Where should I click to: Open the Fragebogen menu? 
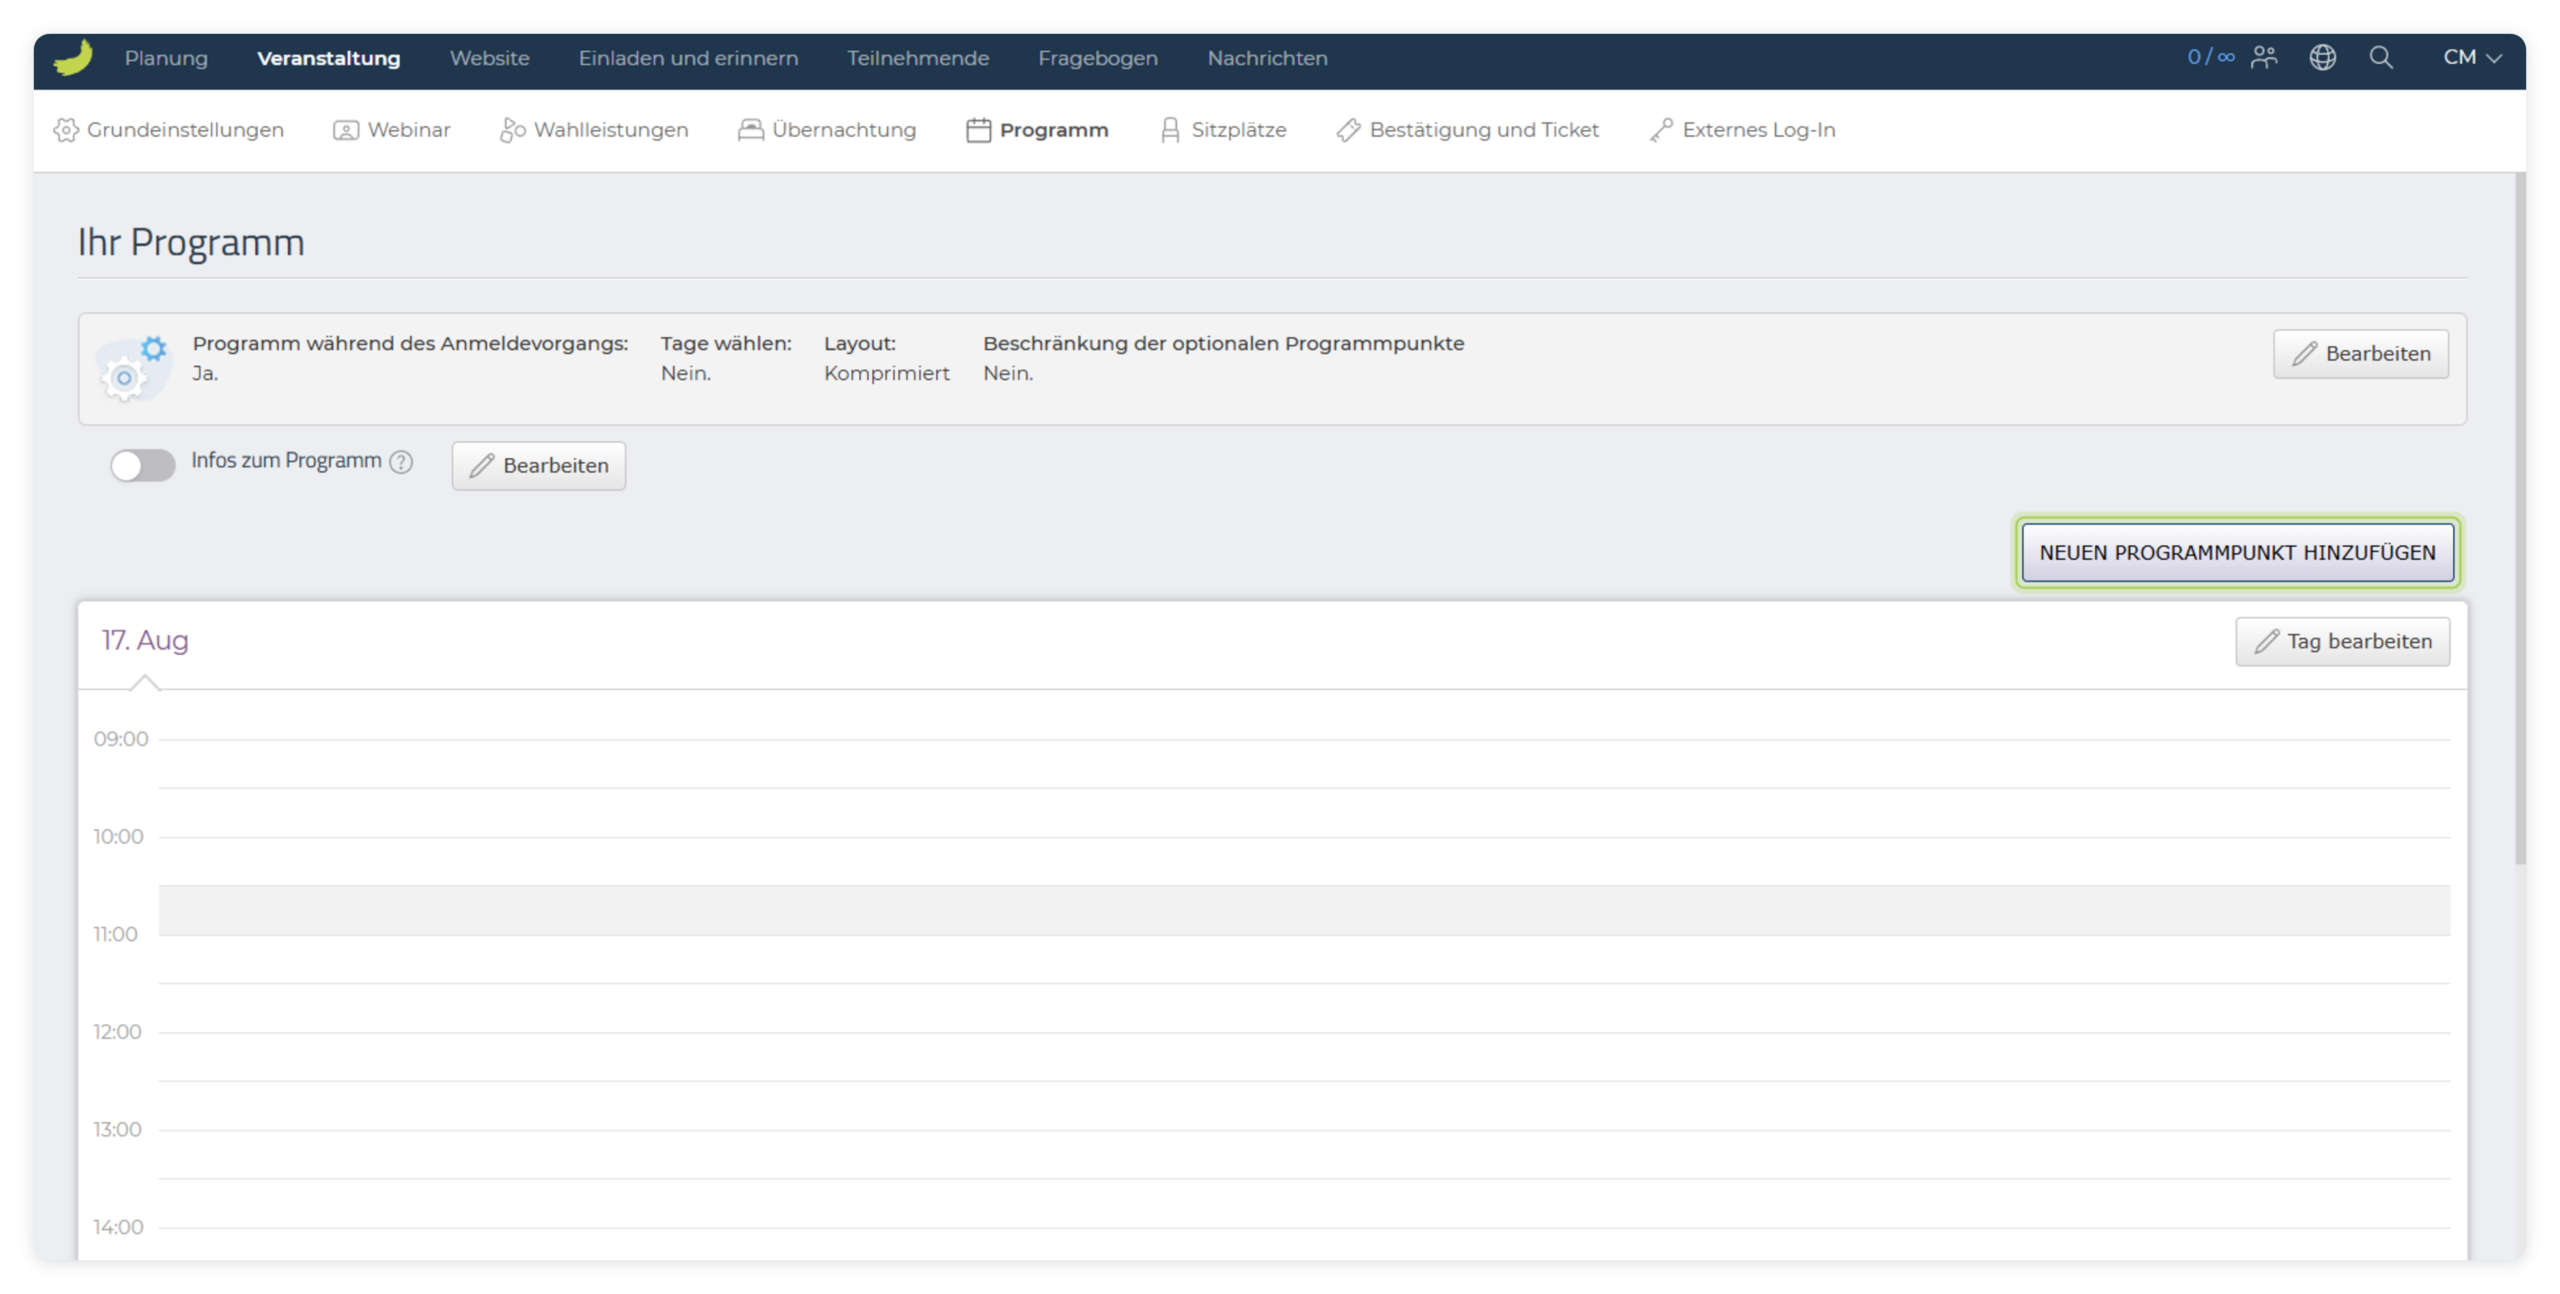click(x=1097, y=58)
